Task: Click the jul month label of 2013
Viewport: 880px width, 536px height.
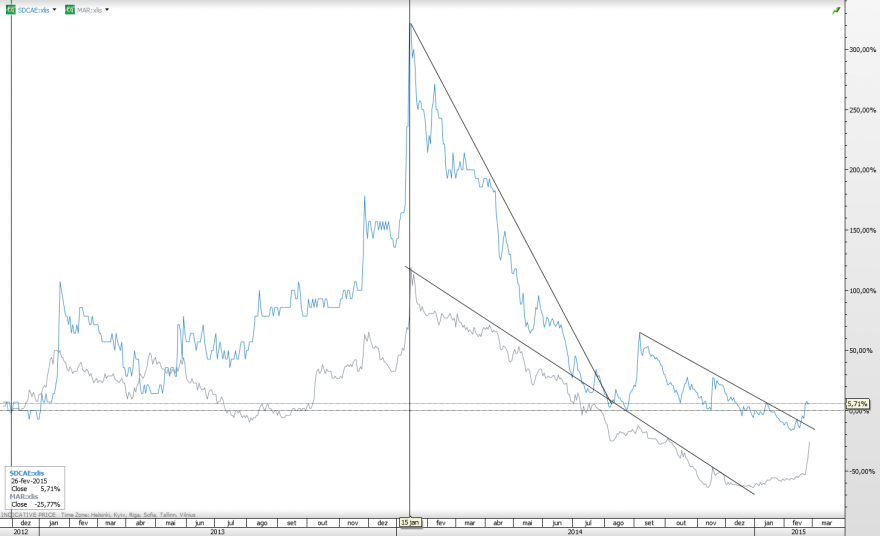Action: tap(230, 523)
